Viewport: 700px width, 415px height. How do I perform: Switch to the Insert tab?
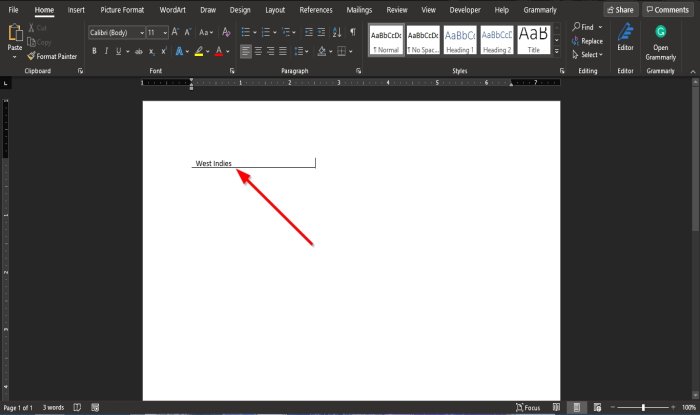click(x=76, y=9)
